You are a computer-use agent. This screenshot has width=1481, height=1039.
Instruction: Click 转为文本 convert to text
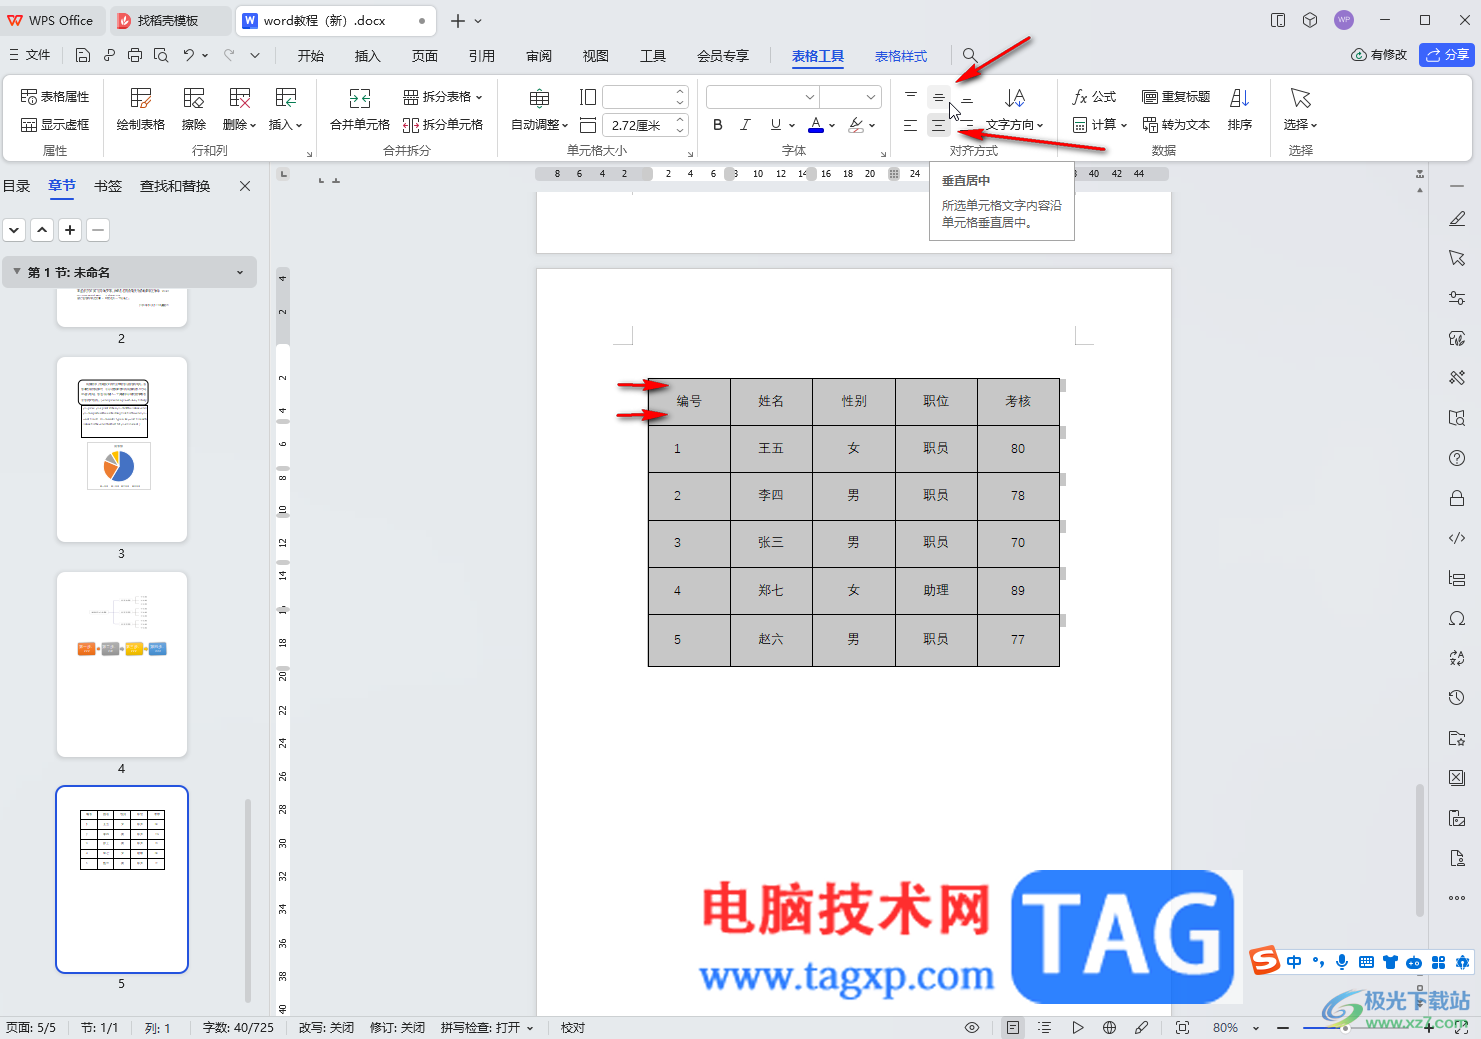tap(1176, 125)
